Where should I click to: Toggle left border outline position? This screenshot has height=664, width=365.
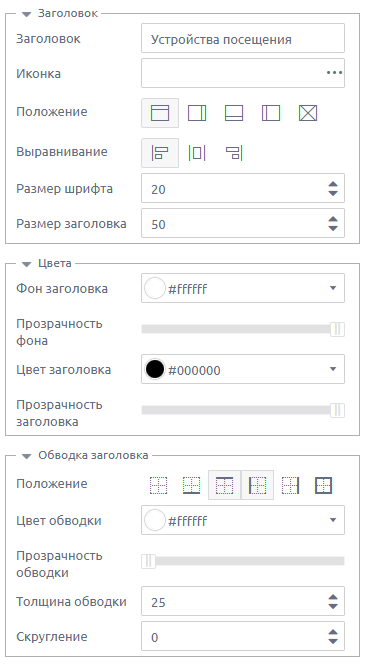[x=257, y=485]
